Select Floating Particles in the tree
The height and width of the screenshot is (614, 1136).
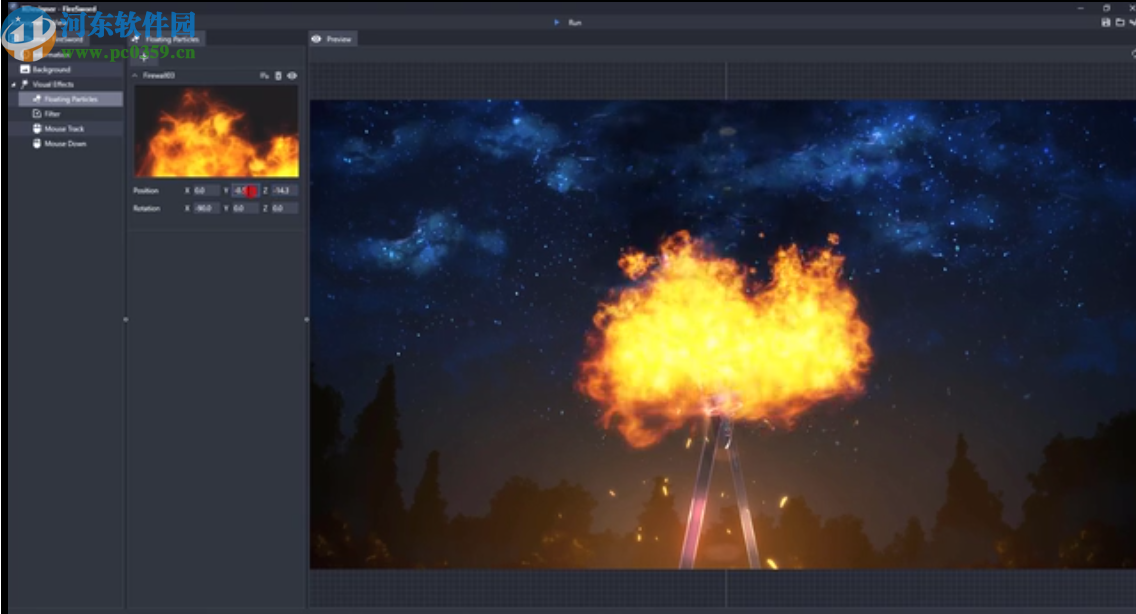(70, 99)
